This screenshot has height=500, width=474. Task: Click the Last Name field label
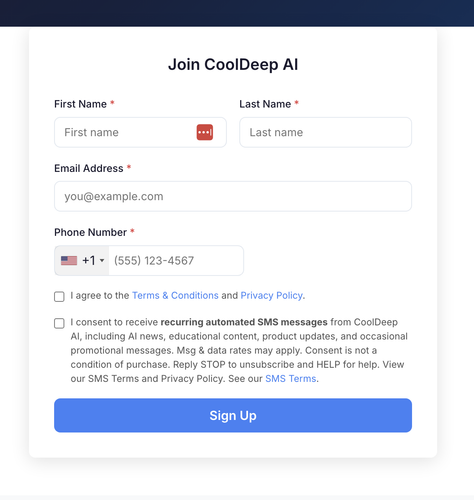[x=265, y=104]
